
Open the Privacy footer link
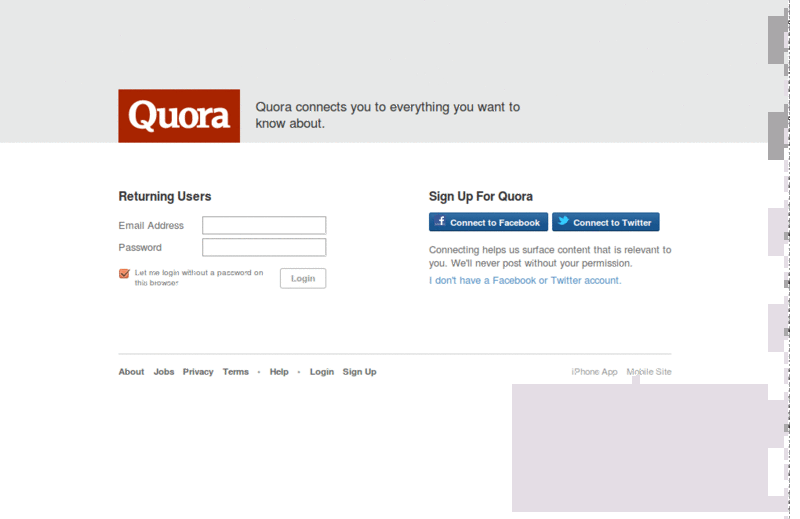point(198,372)
